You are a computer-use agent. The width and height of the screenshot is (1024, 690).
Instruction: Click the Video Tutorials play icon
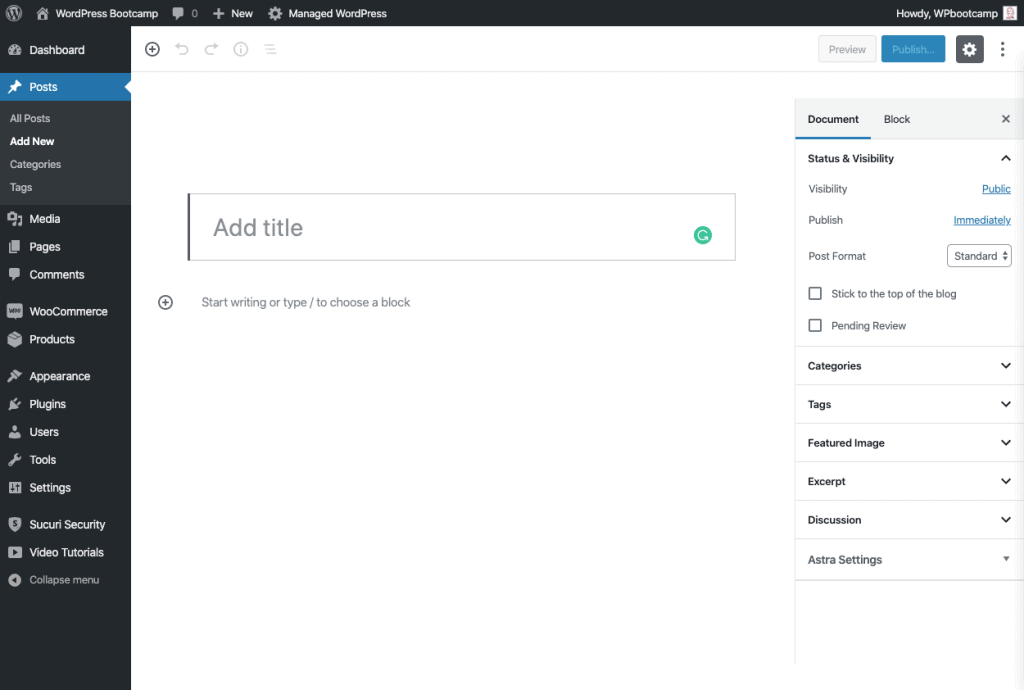point(14,552)
